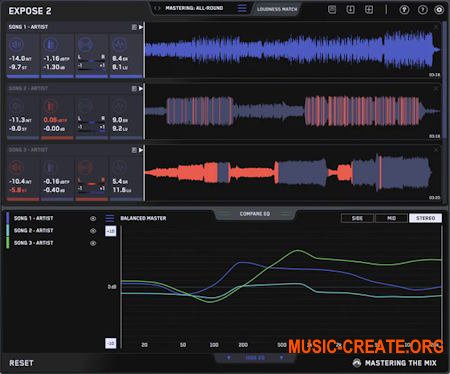Click the add tracks plus-grid icon
Image resolution: width=450 pixels, height=374 pixels.
click(369, 10)
